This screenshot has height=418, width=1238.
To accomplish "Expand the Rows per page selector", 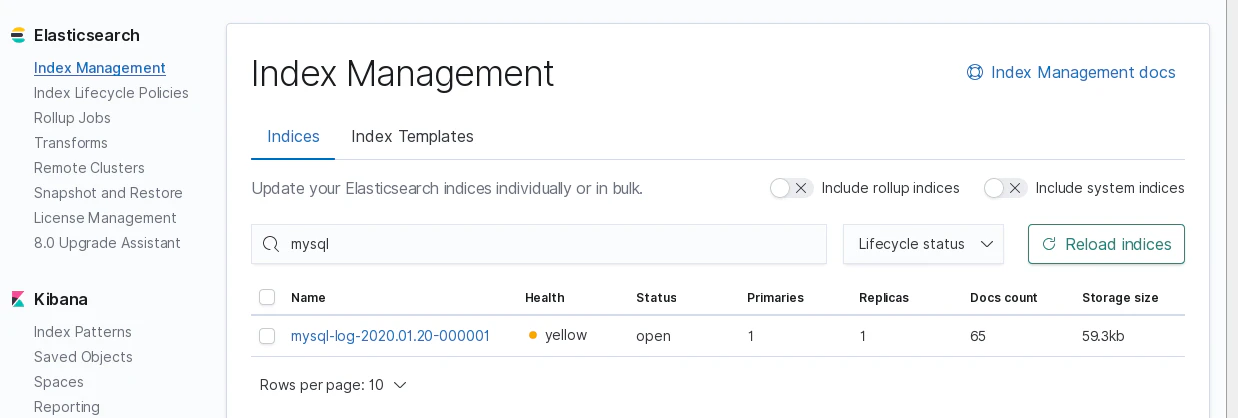I will [333, 385].
